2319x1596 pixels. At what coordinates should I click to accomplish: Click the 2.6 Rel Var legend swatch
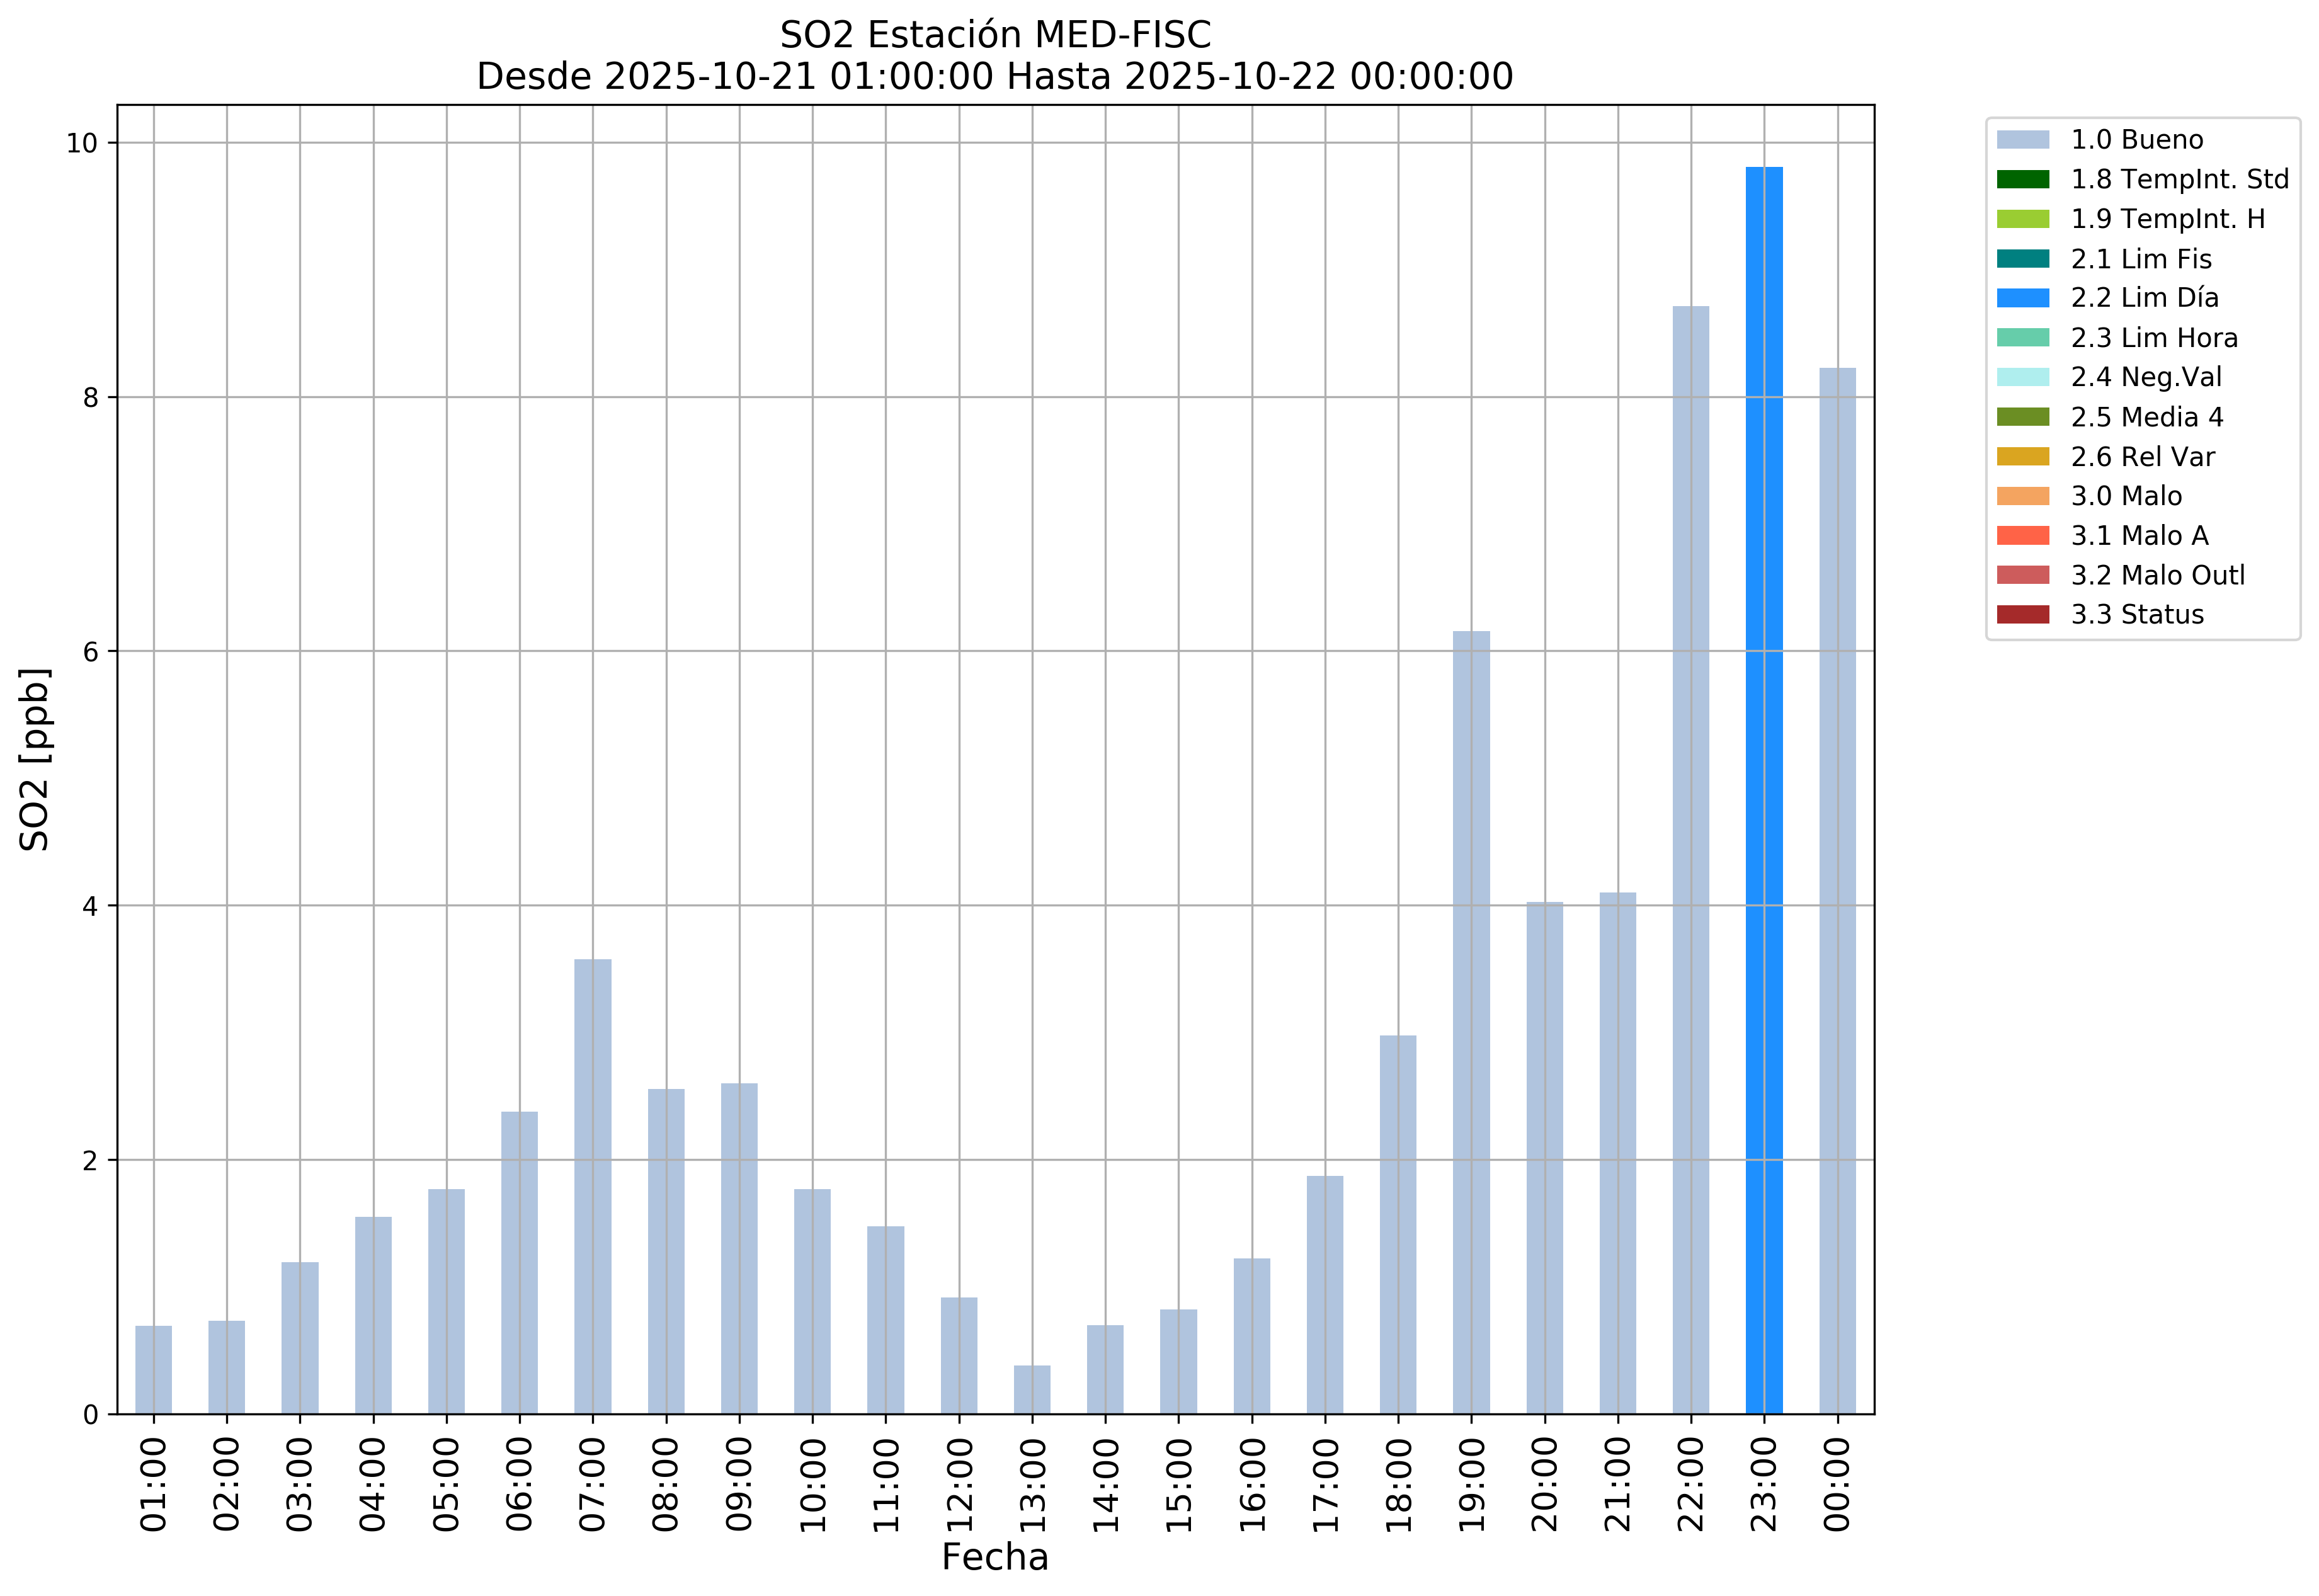(x=2022, y=457)
